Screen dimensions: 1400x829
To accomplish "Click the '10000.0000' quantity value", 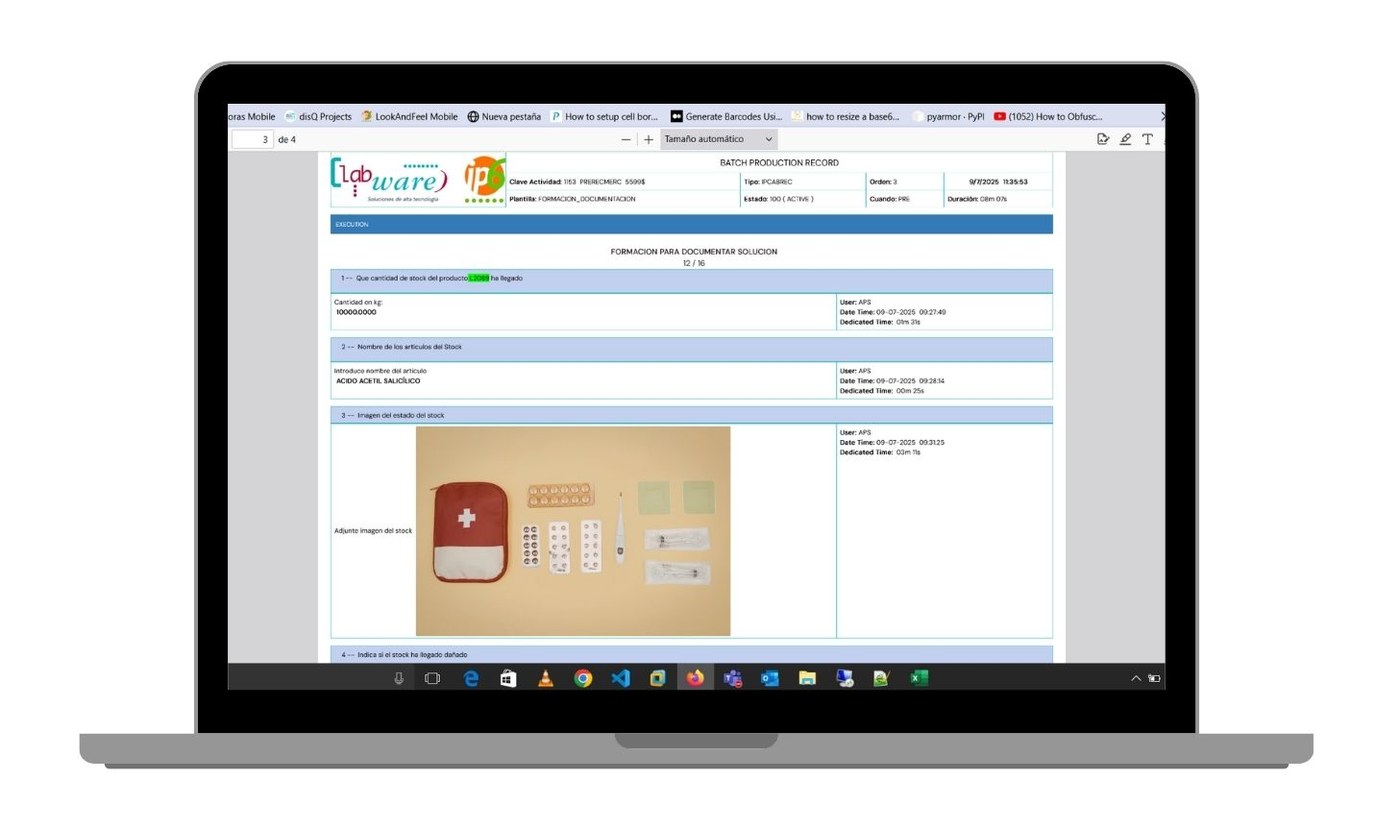I will click(x=356, y=312).
